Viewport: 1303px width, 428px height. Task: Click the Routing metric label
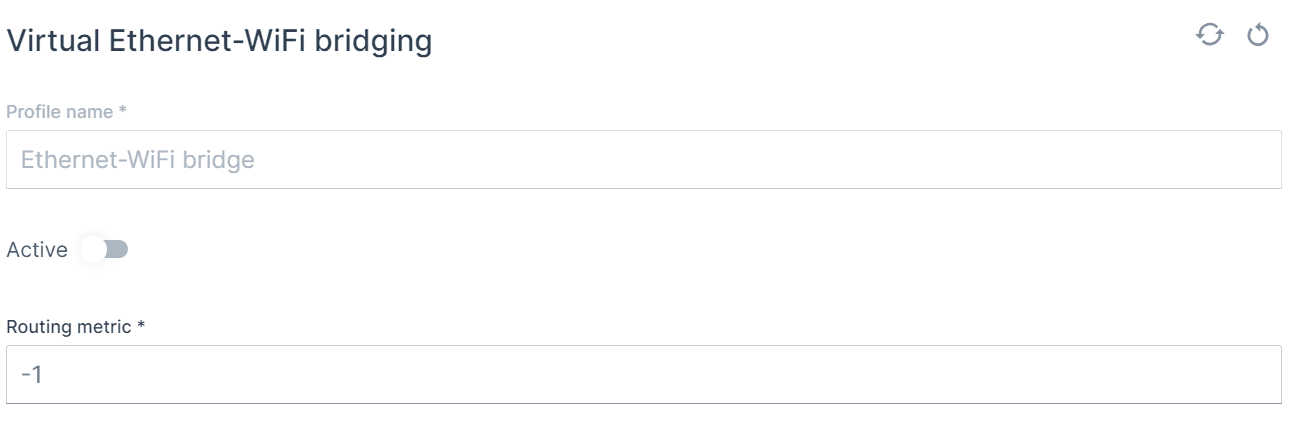(x=76, y=327)
